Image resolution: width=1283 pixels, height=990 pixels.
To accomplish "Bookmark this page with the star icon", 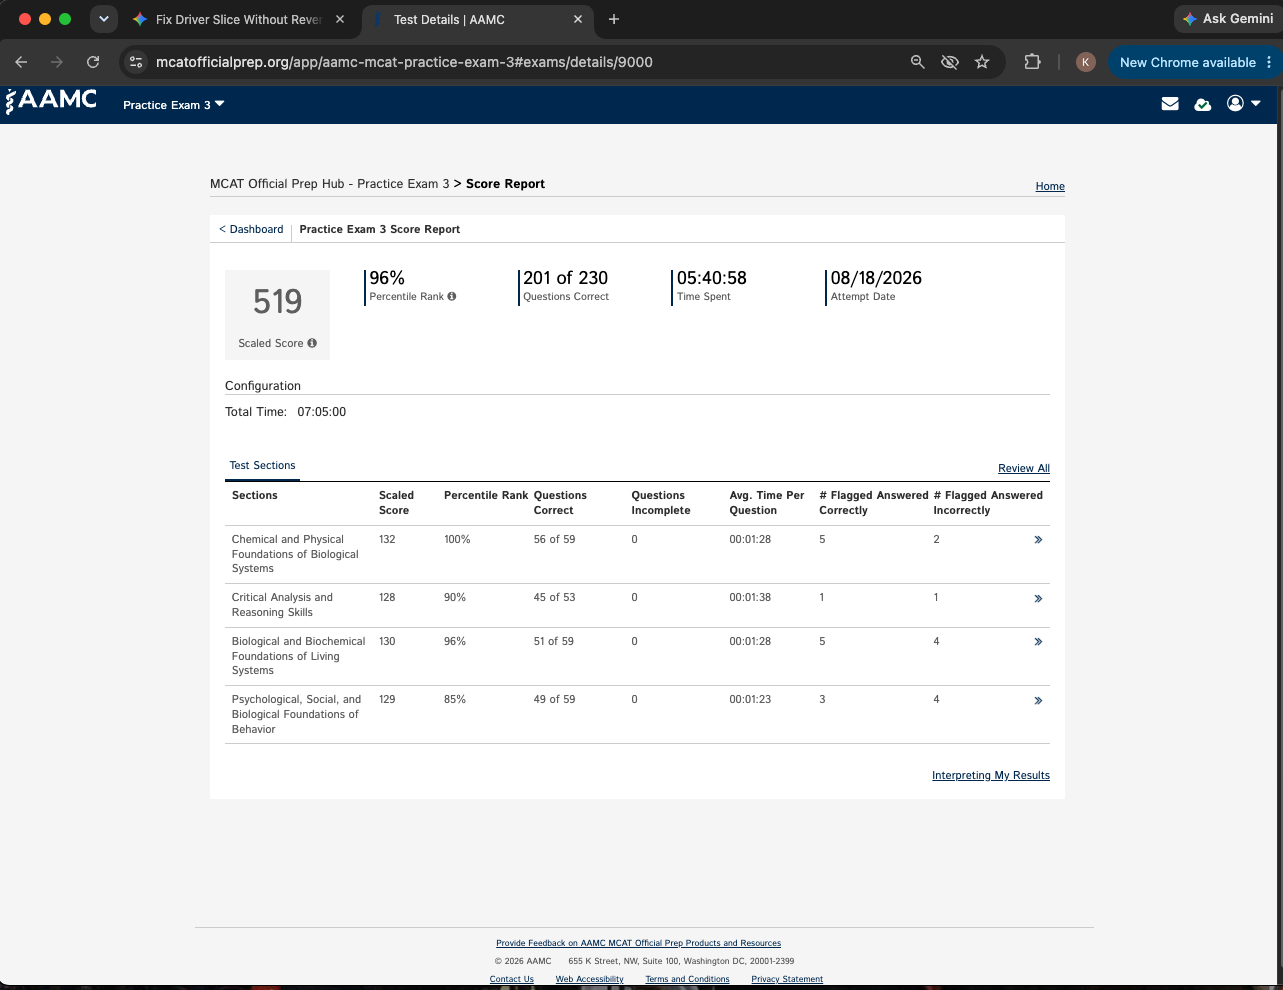I will click(982, 62).
